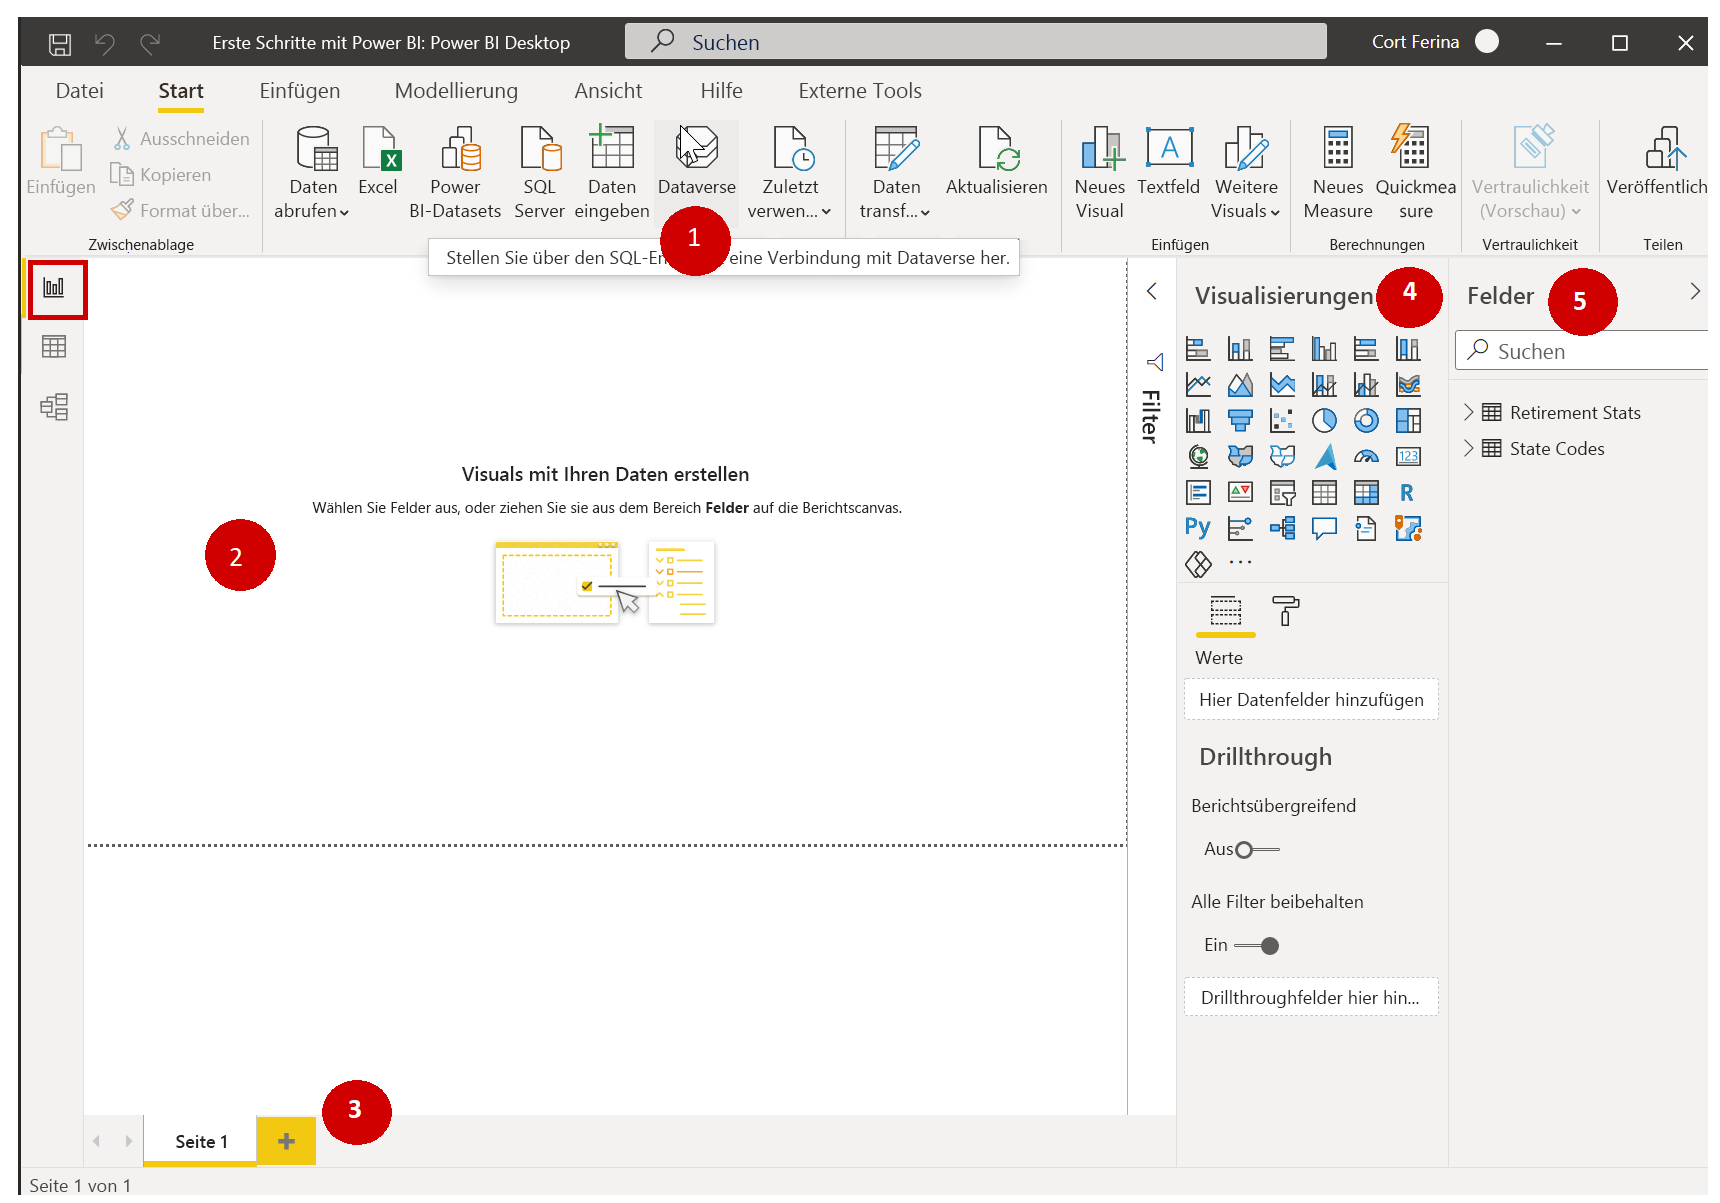Select the Python visual

(1198, 529)
